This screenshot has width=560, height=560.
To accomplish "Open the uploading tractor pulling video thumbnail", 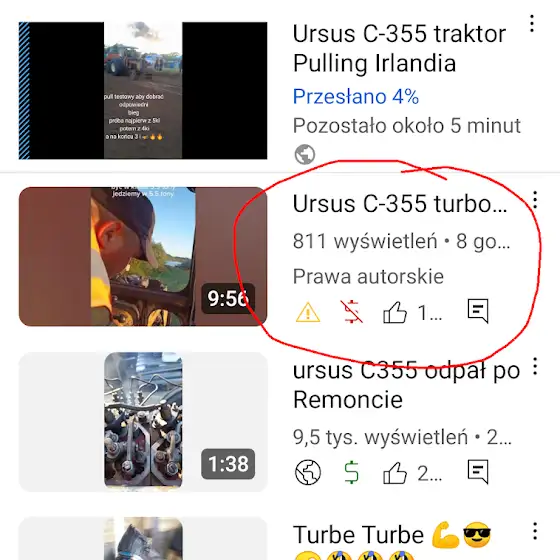I will click(143, 90).
